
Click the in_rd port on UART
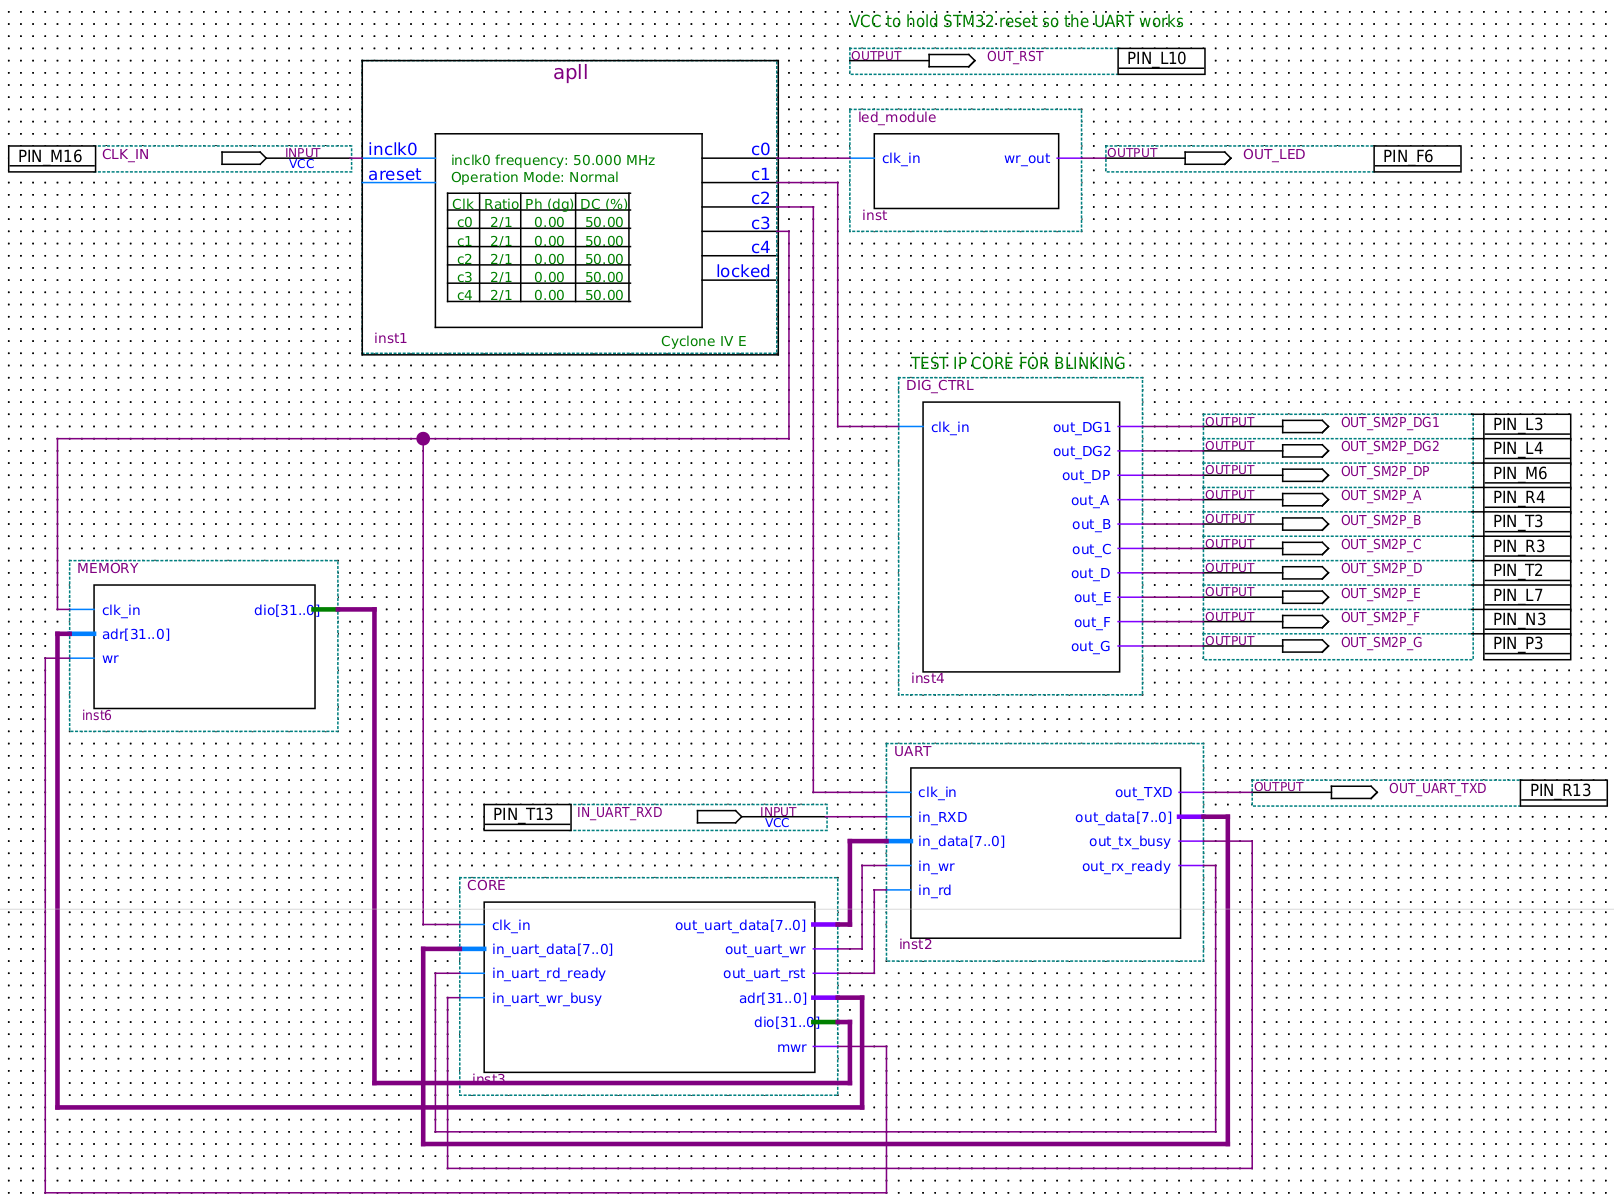934,891
